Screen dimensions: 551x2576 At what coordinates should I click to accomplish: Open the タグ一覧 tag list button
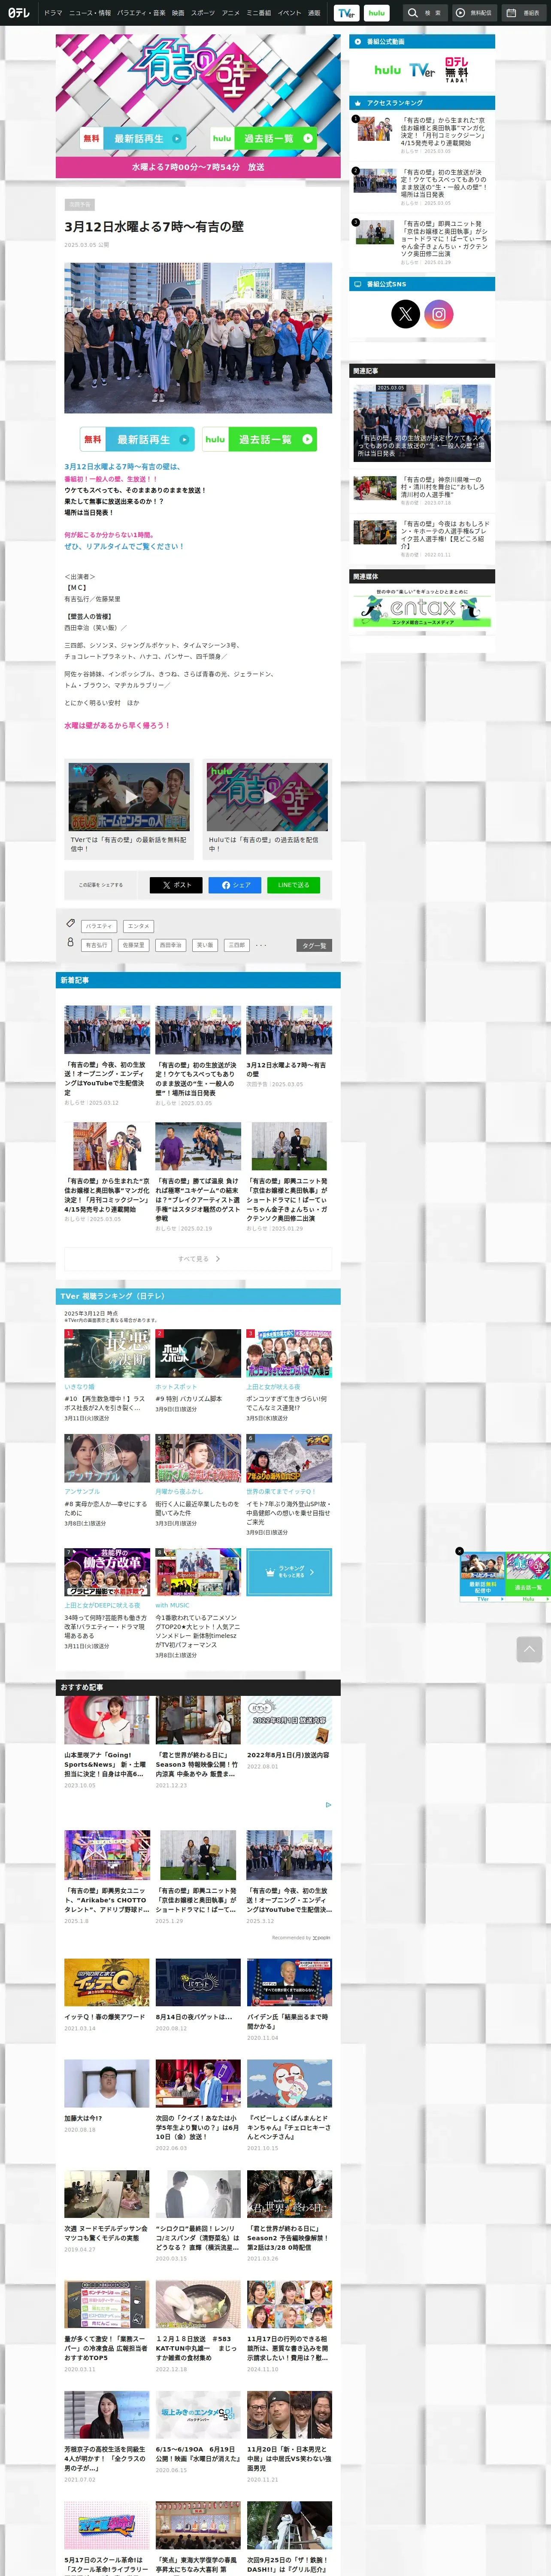(314, 945)
